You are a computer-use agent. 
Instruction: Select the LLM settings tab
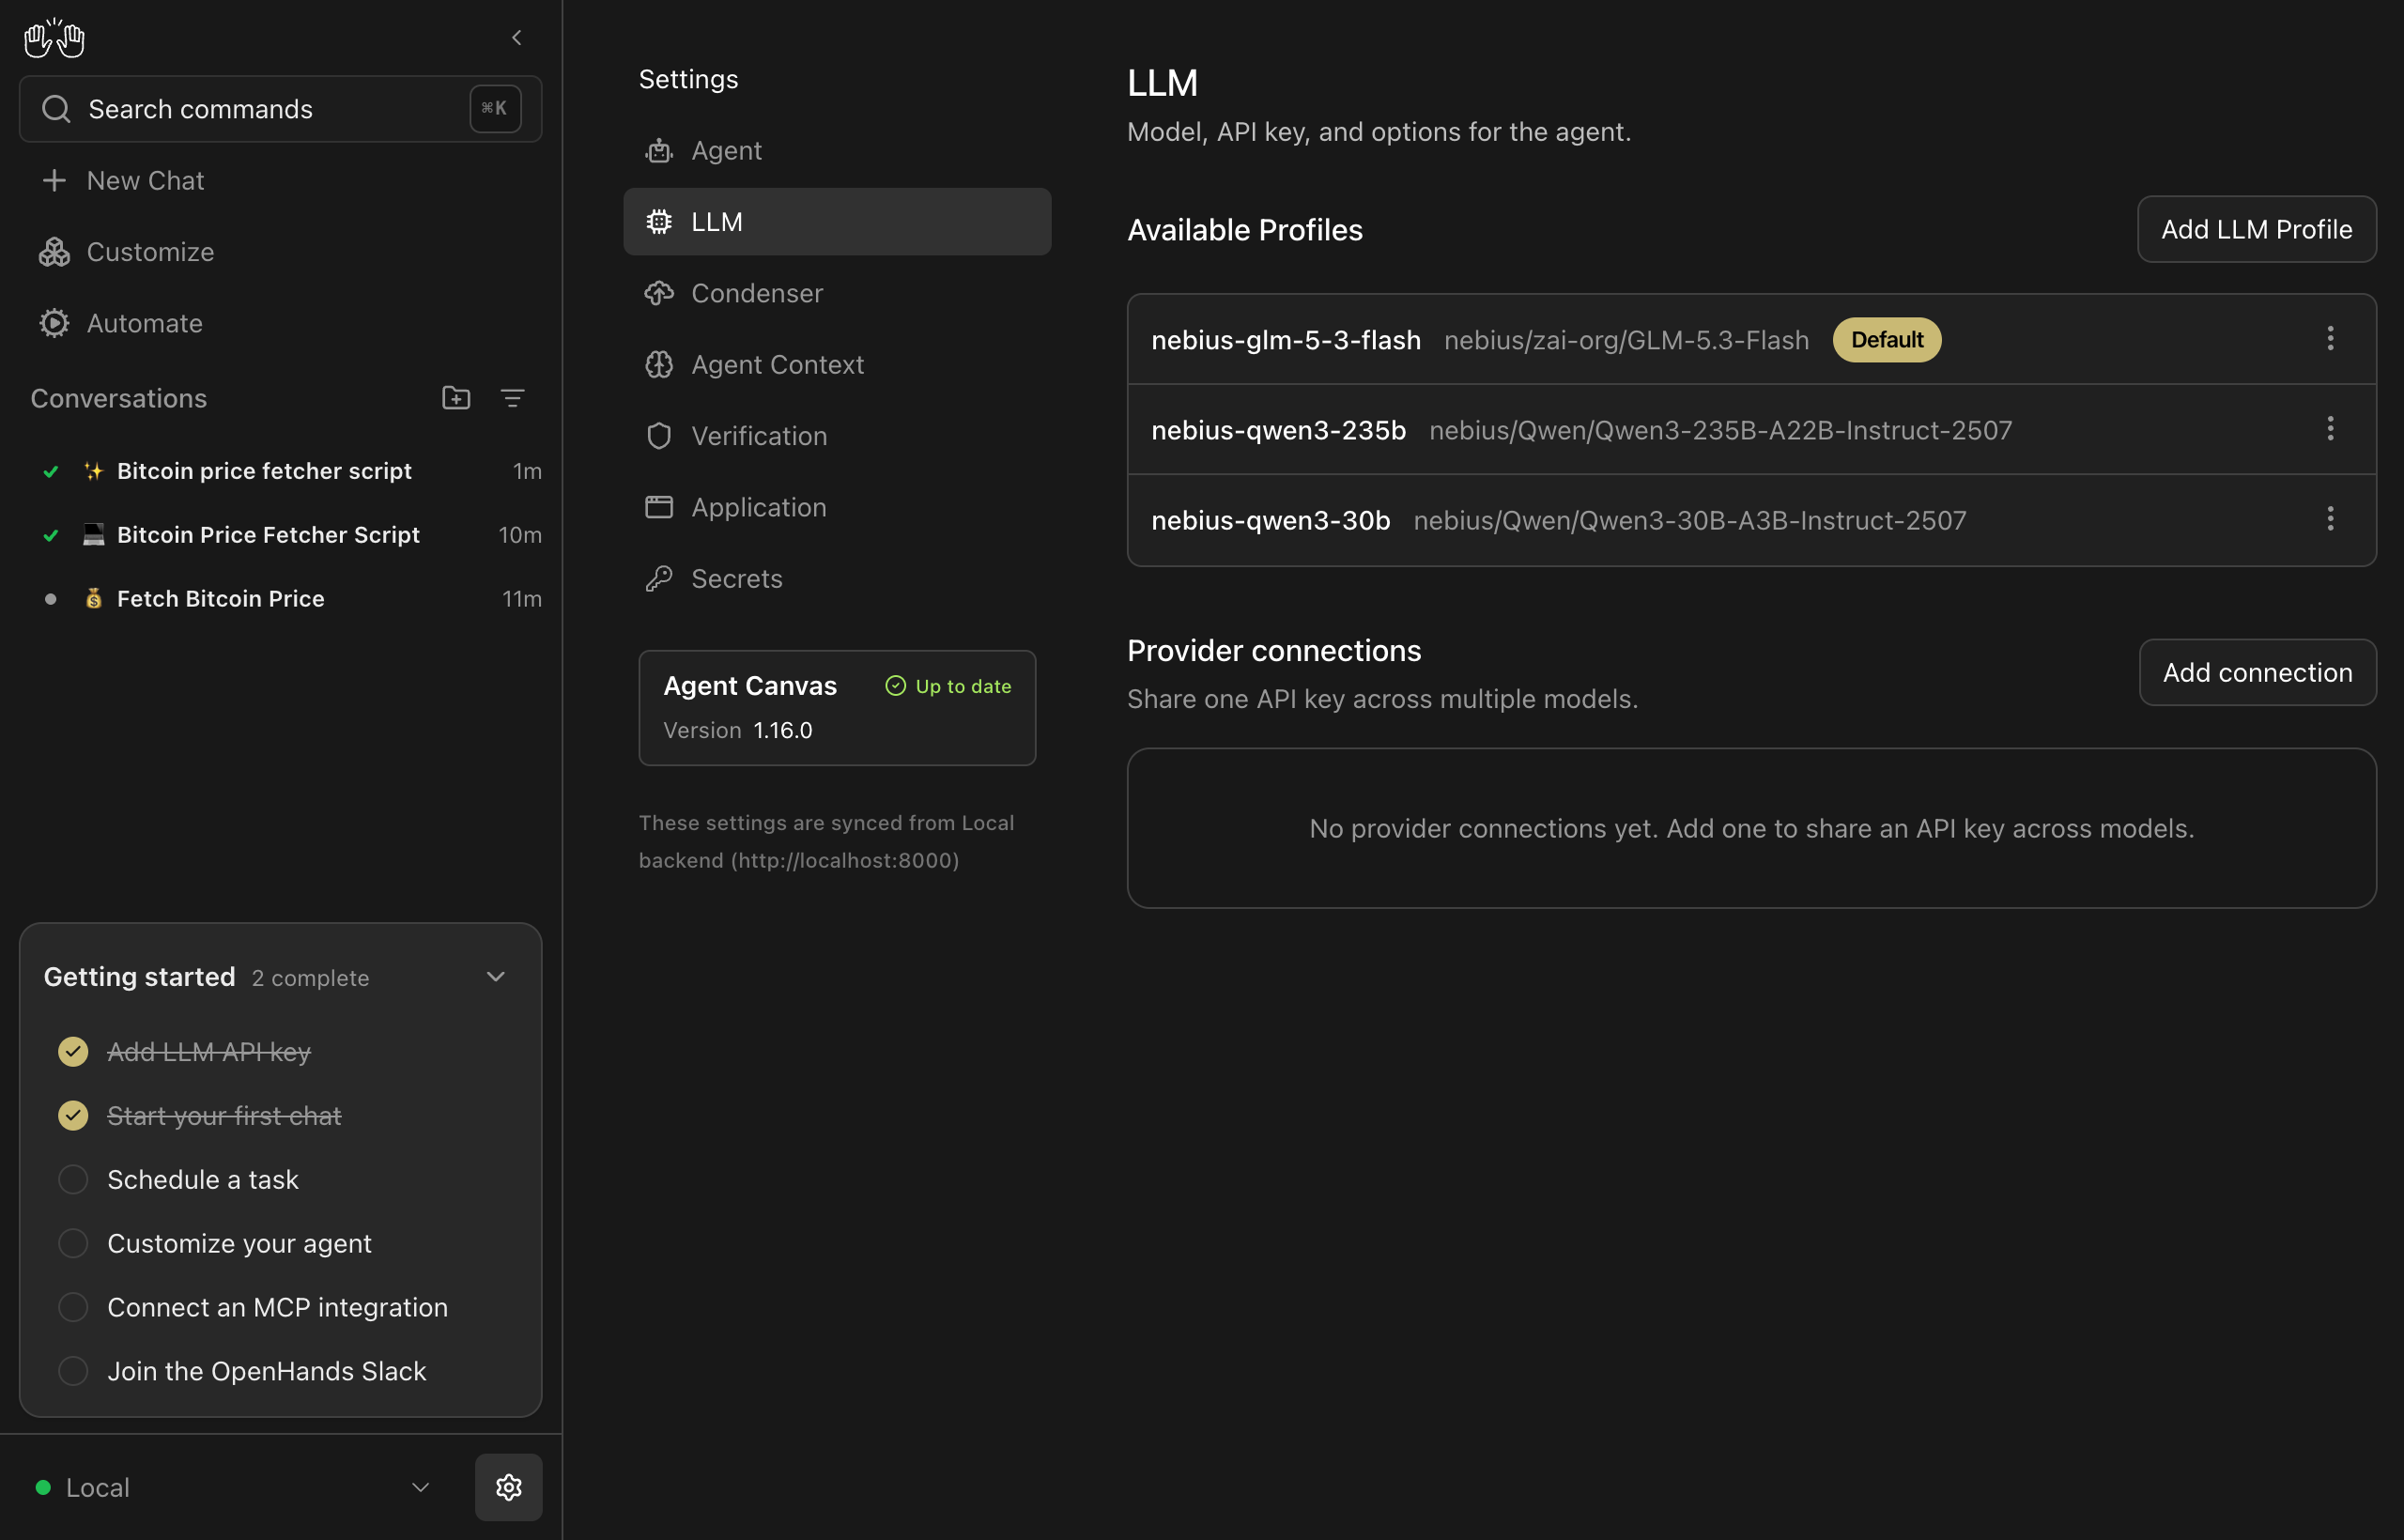tap(837, 222)
